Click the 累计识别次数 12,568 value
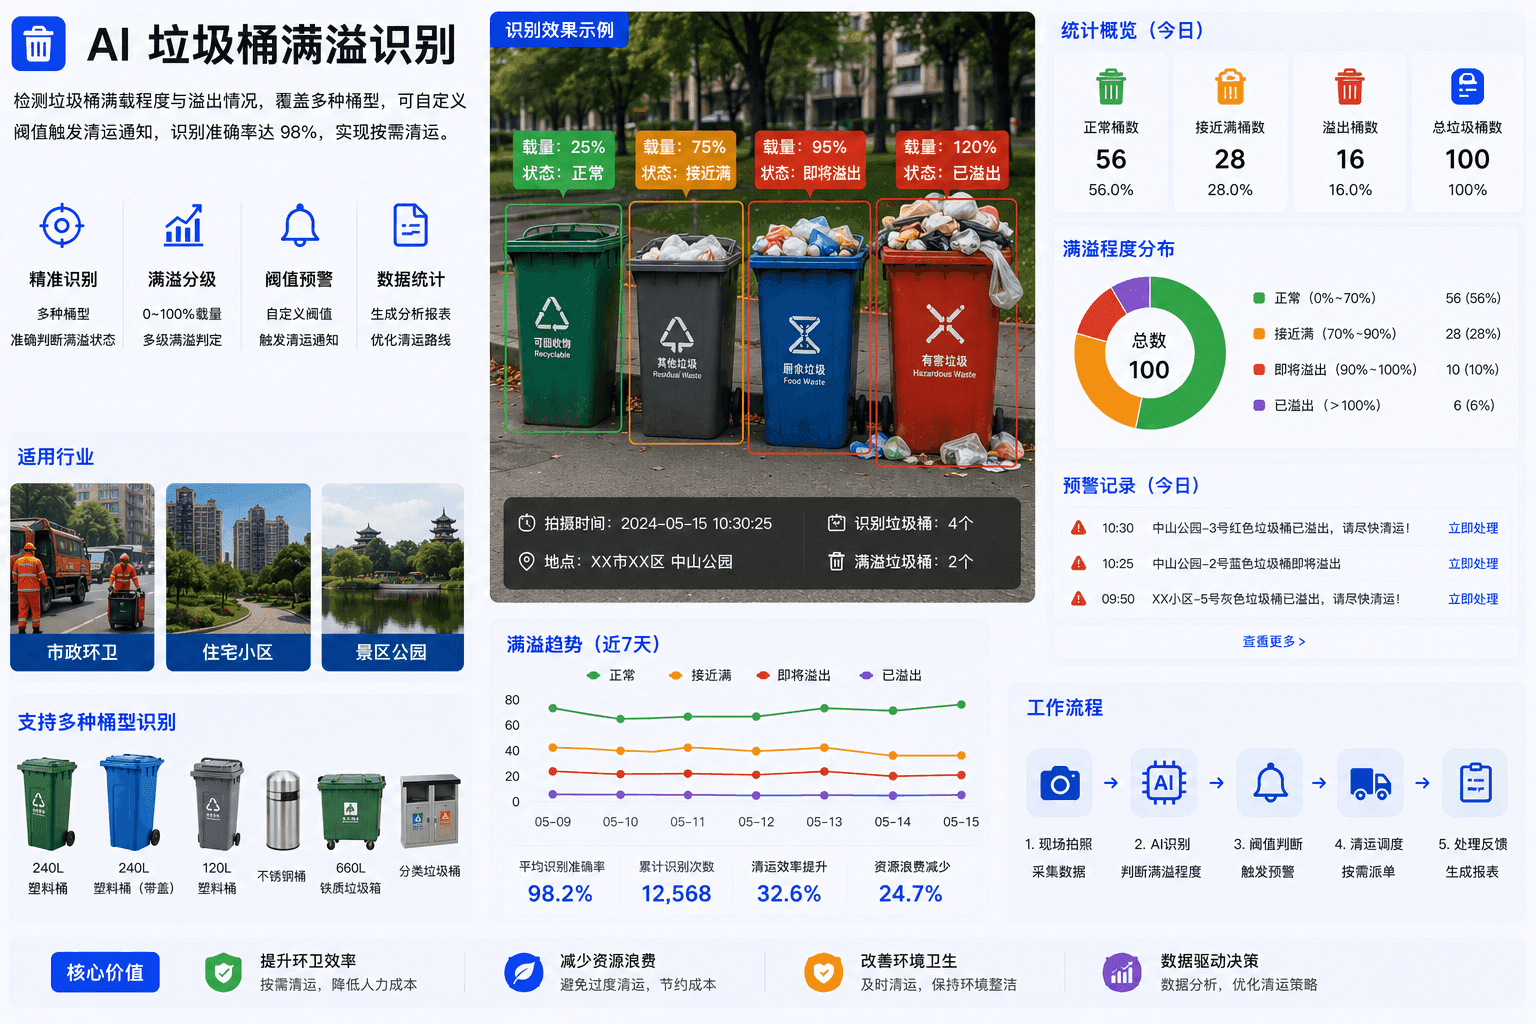 coord(676,893)
